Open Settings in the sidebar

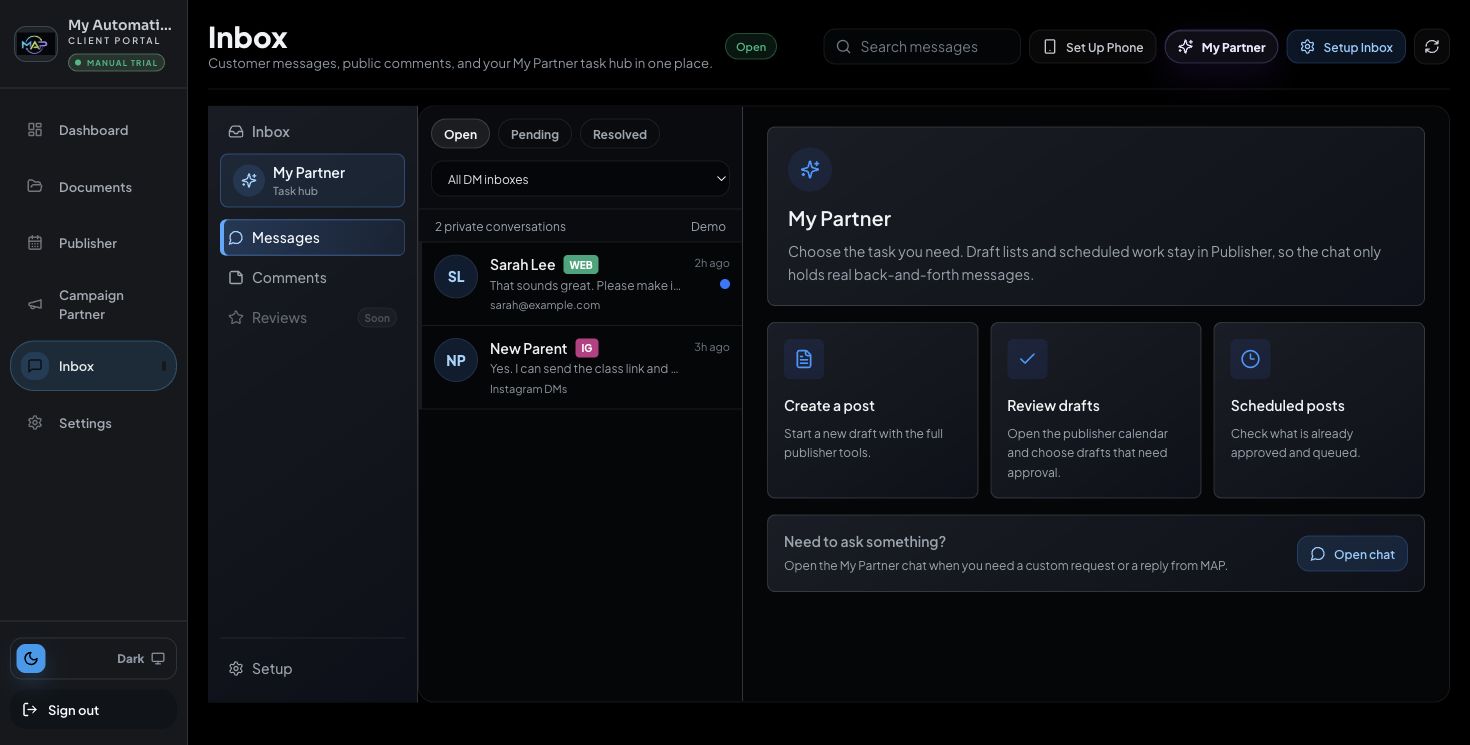coord(93,423)
